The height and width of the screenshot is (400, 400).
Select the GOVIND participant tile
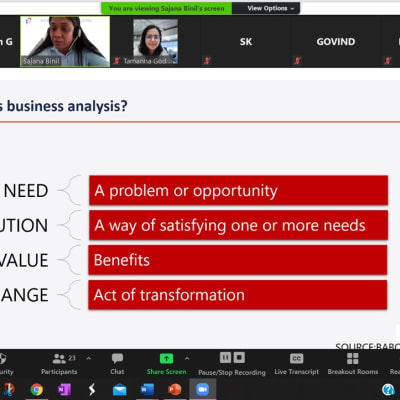(336, 42)
